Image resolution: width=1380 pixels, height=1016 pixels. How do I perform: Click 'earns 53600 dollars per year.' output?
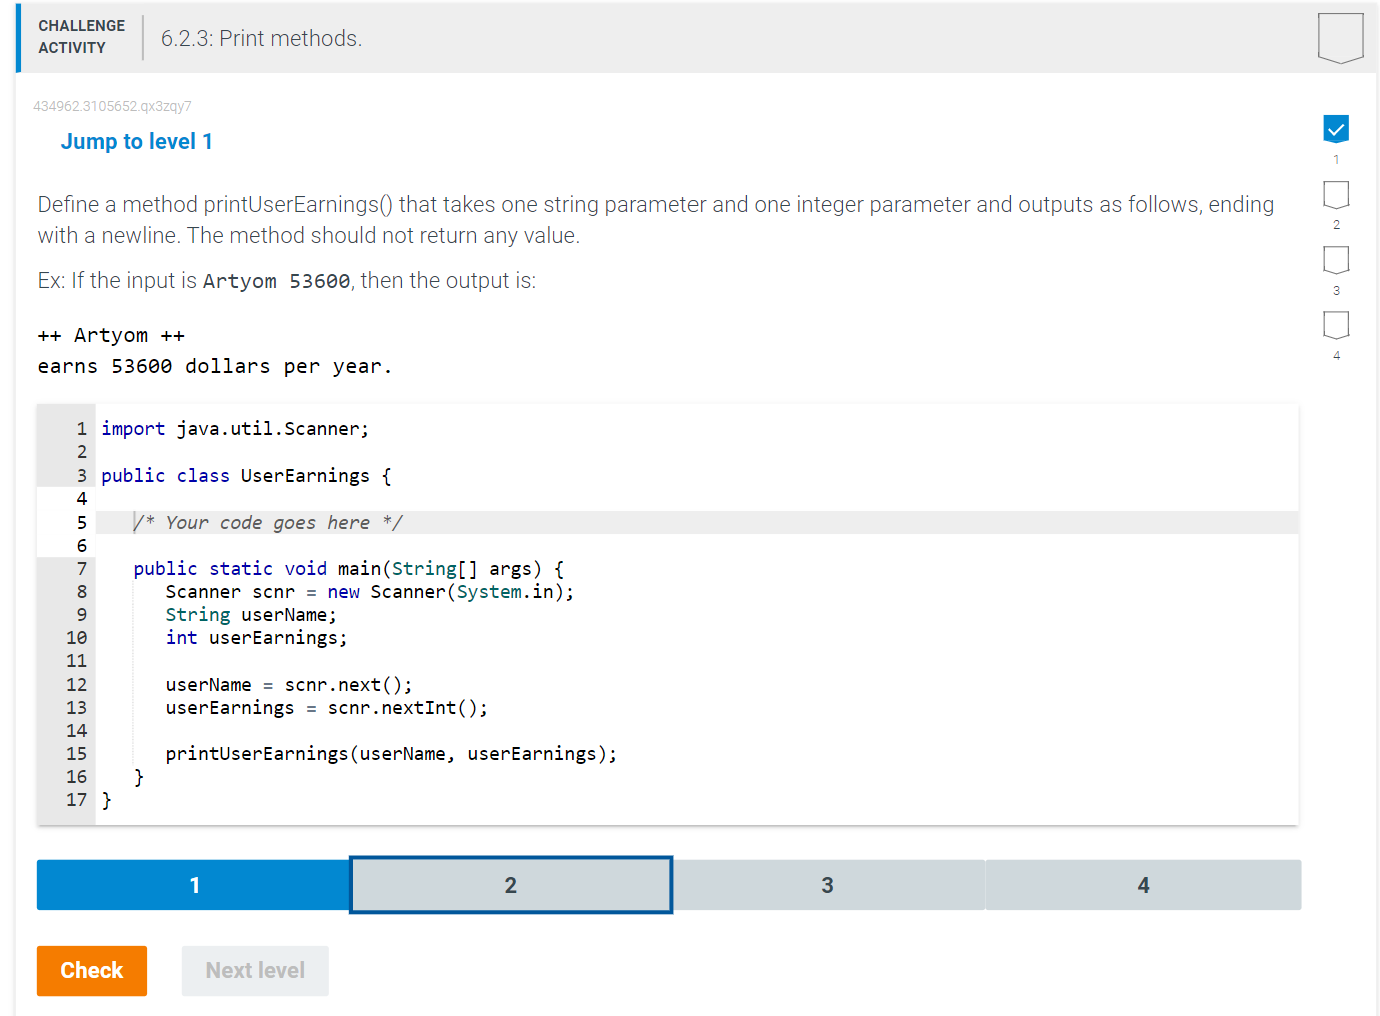pos(215,366)
